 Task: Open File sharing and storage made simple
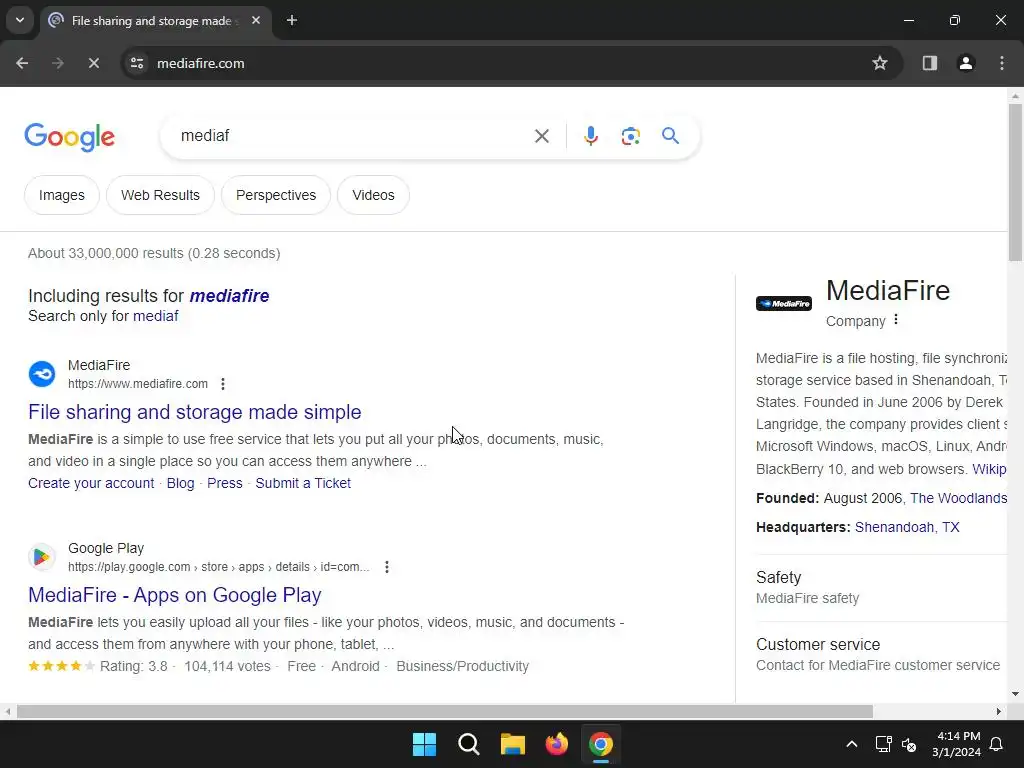click(195, 412)
